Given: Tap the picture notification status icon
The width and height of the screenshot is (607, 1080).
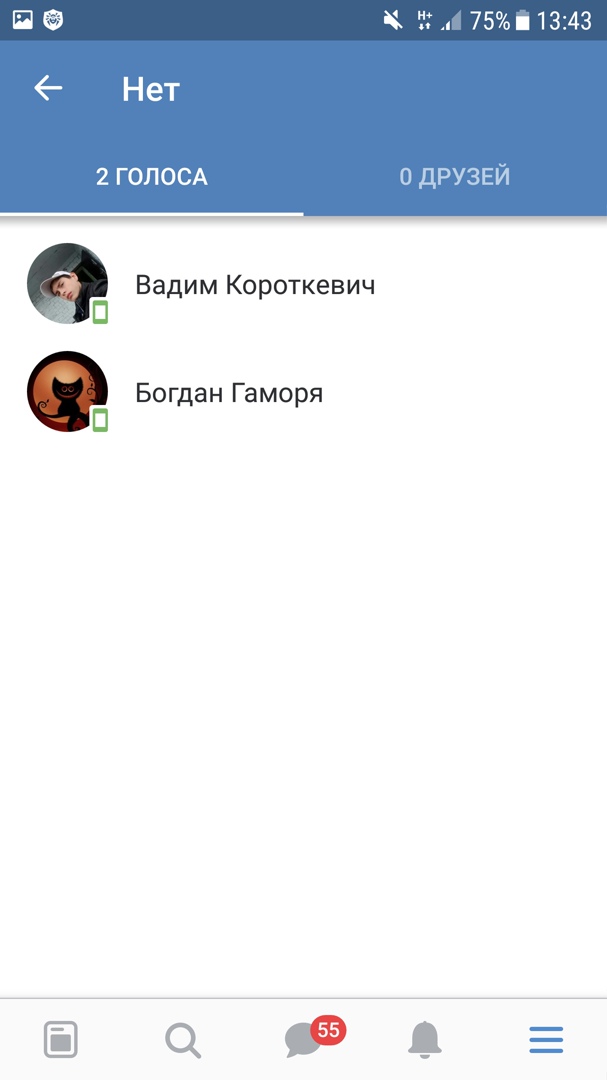Looking at the screenshot, I should click(x=22, y=21).
